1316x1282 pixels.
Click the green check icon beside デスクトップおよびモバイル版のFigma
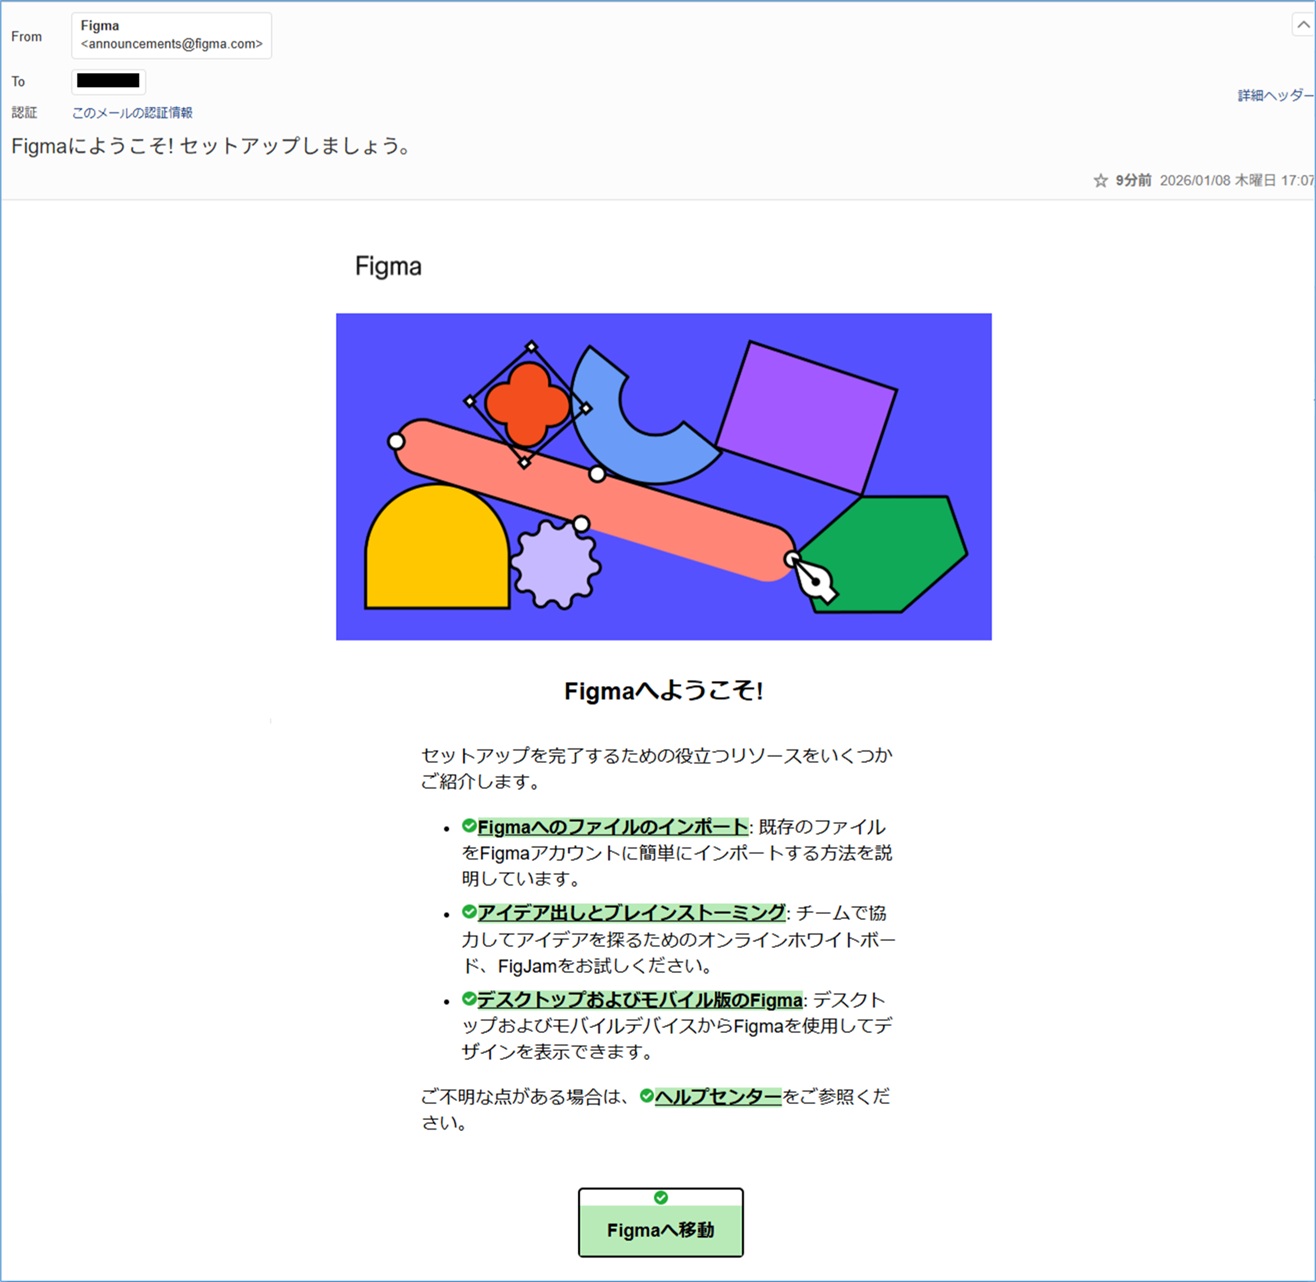[469, 999]
